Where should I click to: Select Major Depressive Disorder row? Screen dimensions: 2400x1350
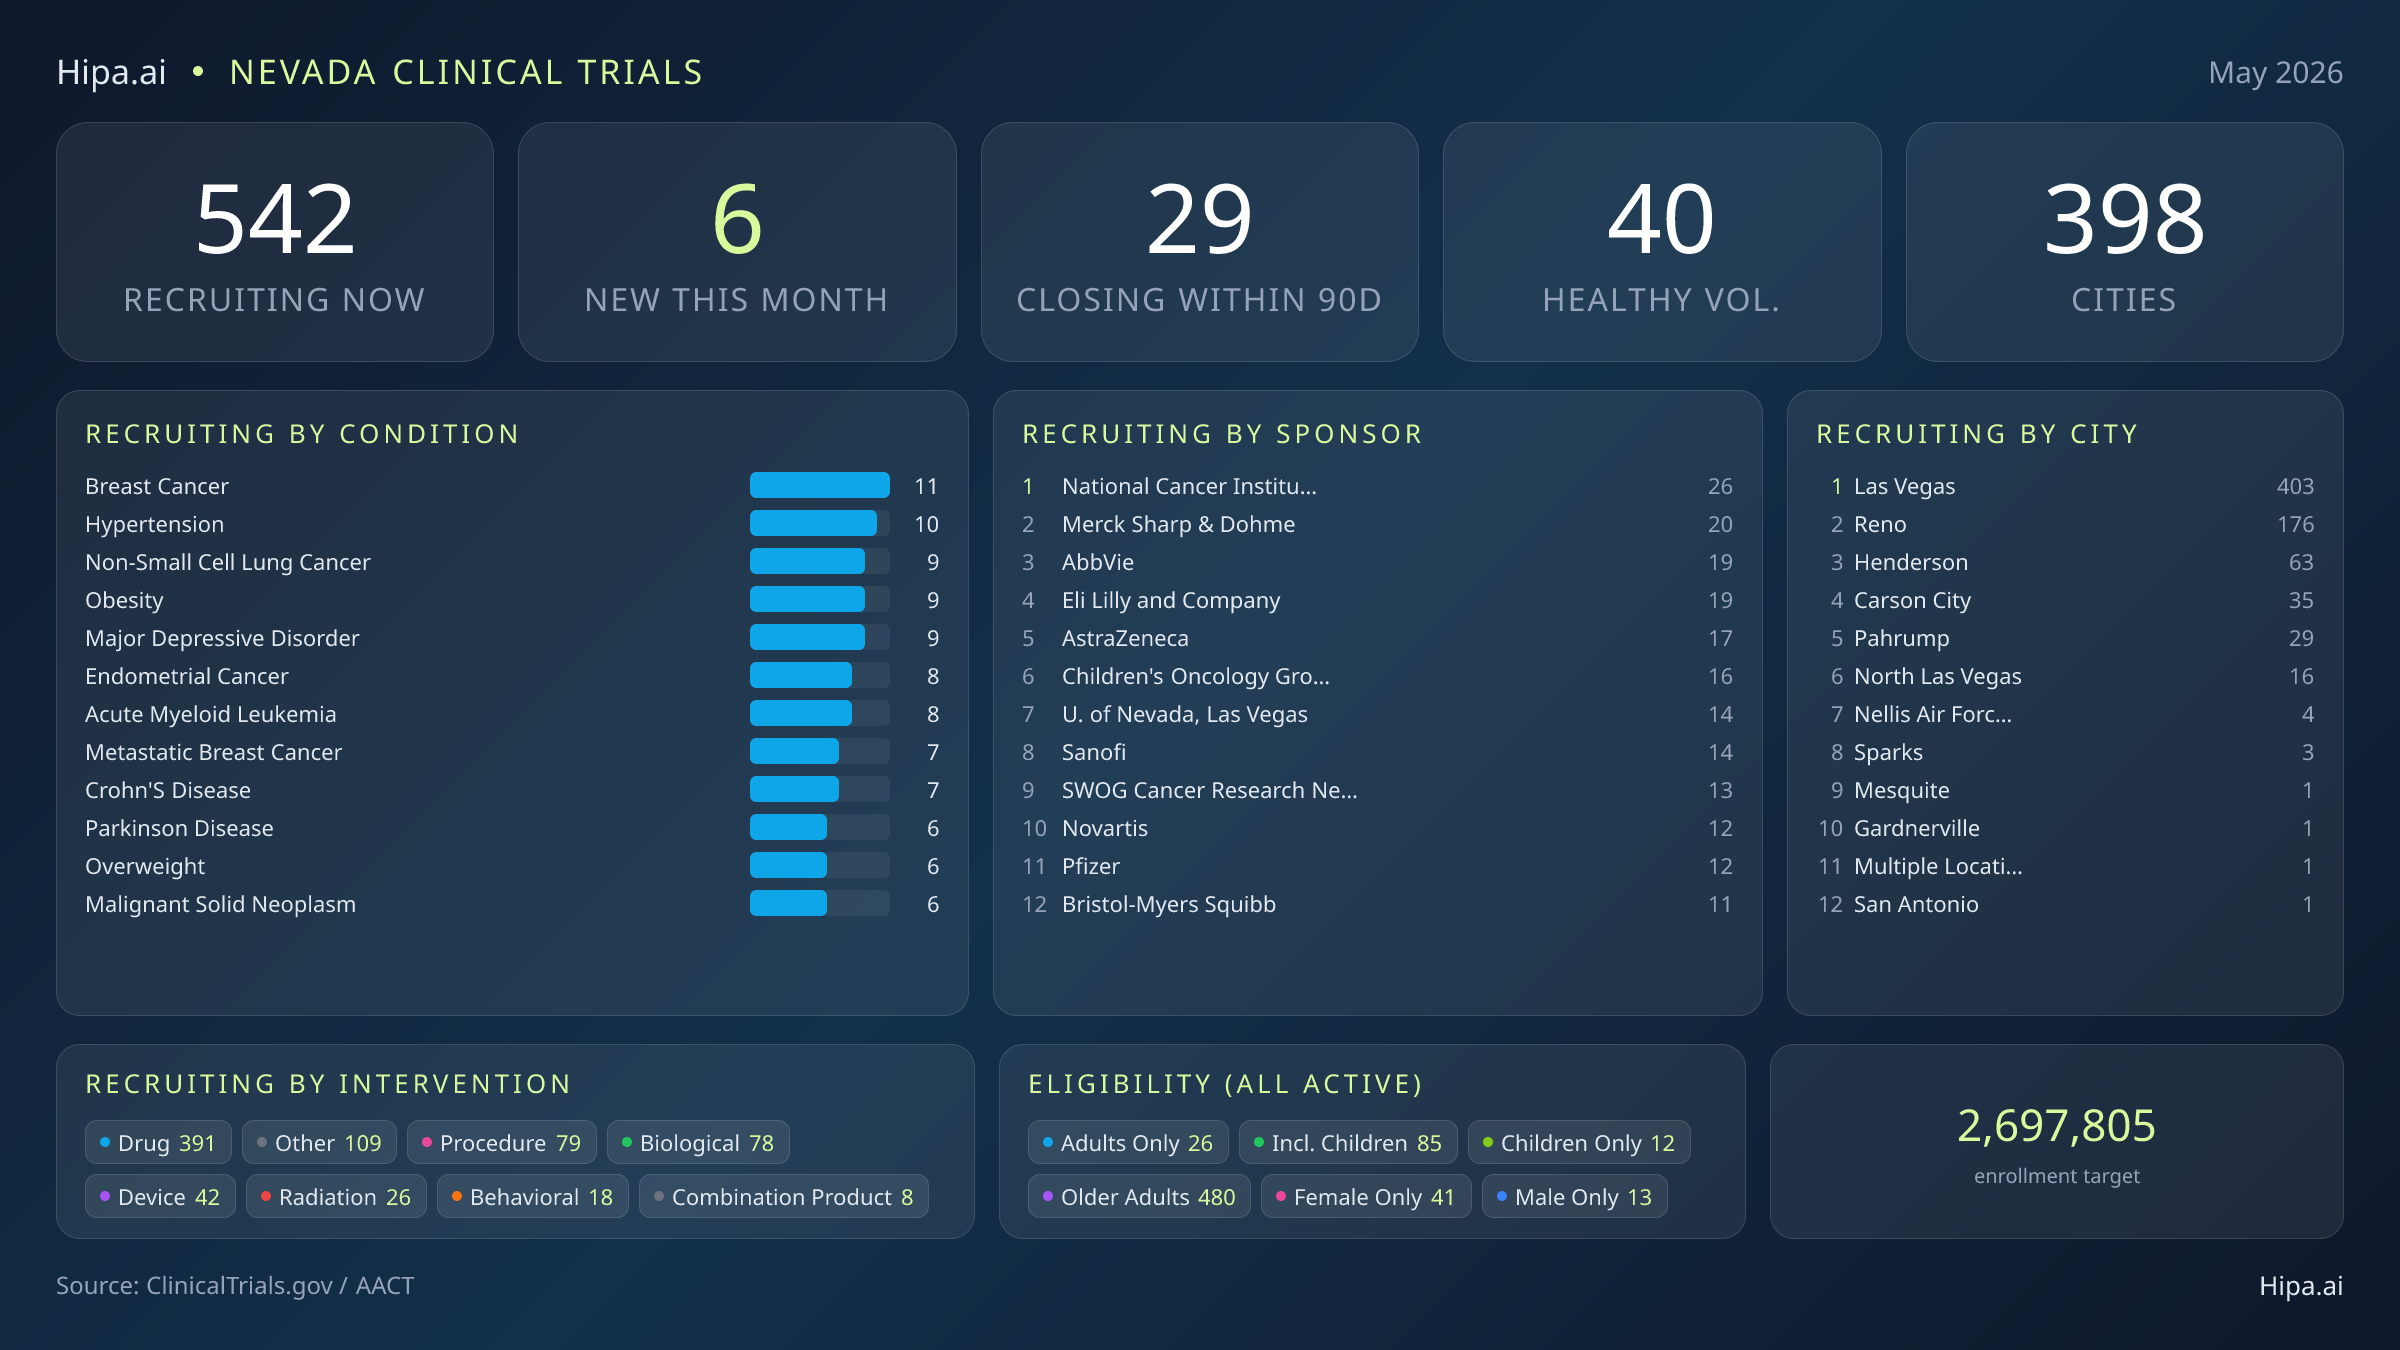tap(512, 638)
